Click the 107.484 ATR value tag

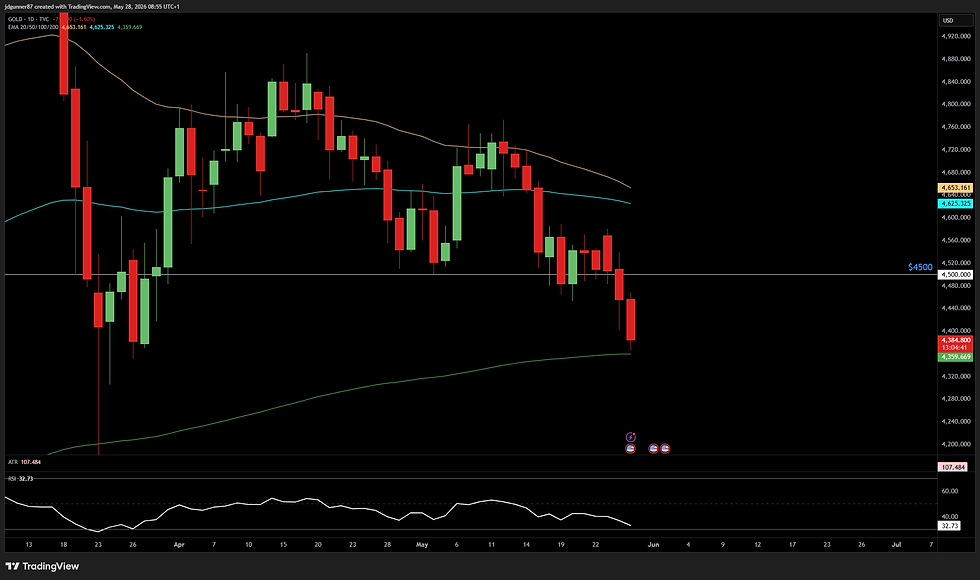click(x=952, y=467)
